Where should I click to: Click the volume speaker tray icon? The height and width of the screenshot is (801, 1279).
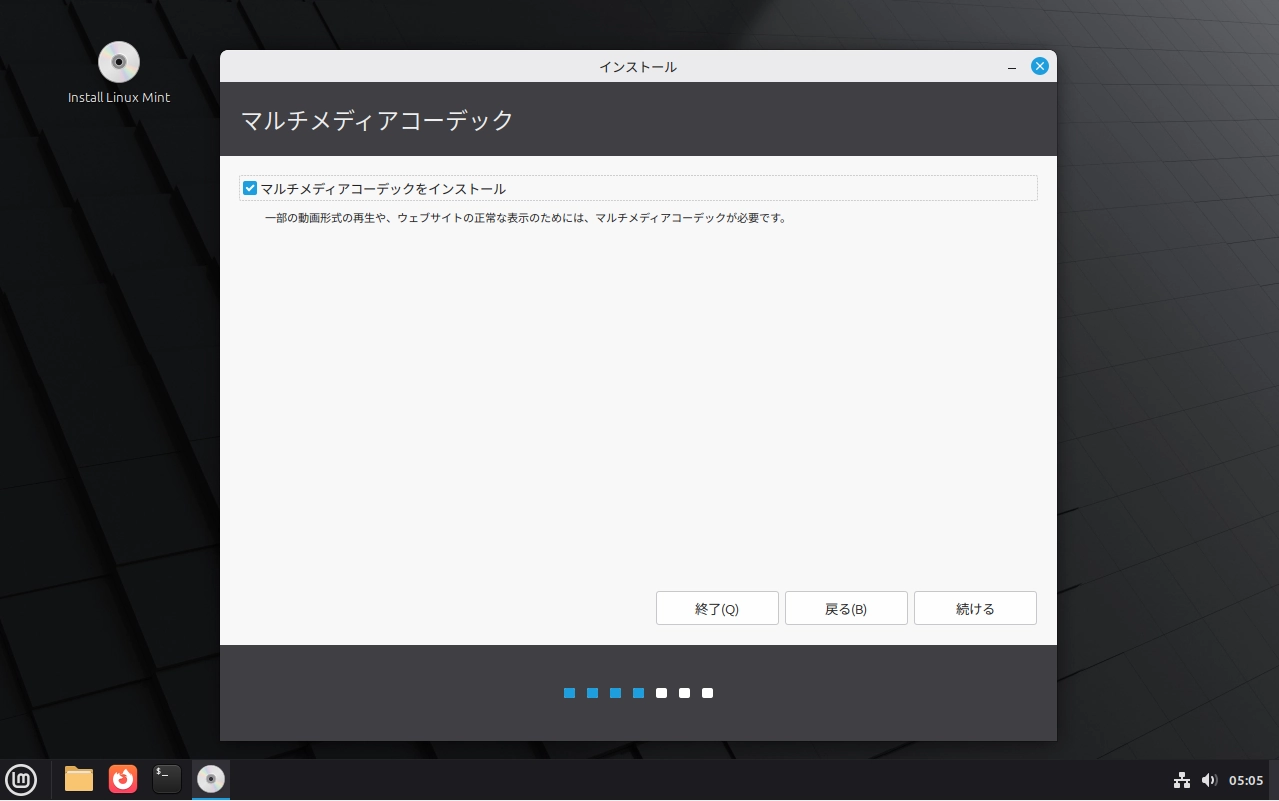tap(1209, 780)
